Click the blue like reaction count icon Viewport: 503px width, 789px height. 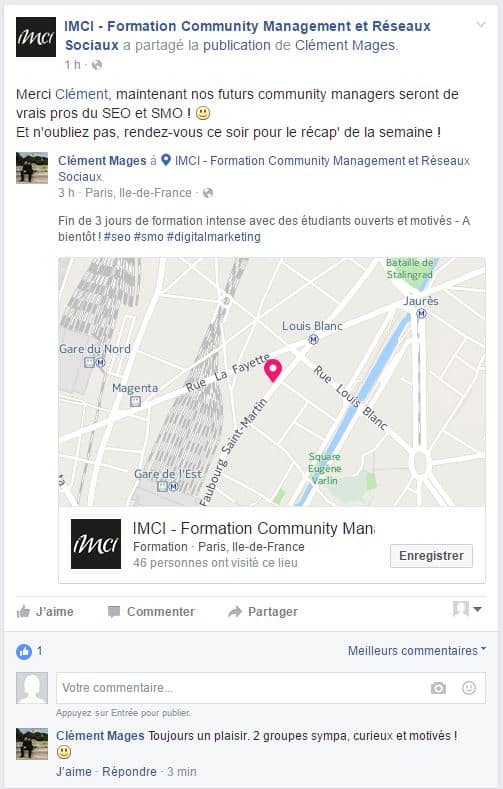[24, 651]
